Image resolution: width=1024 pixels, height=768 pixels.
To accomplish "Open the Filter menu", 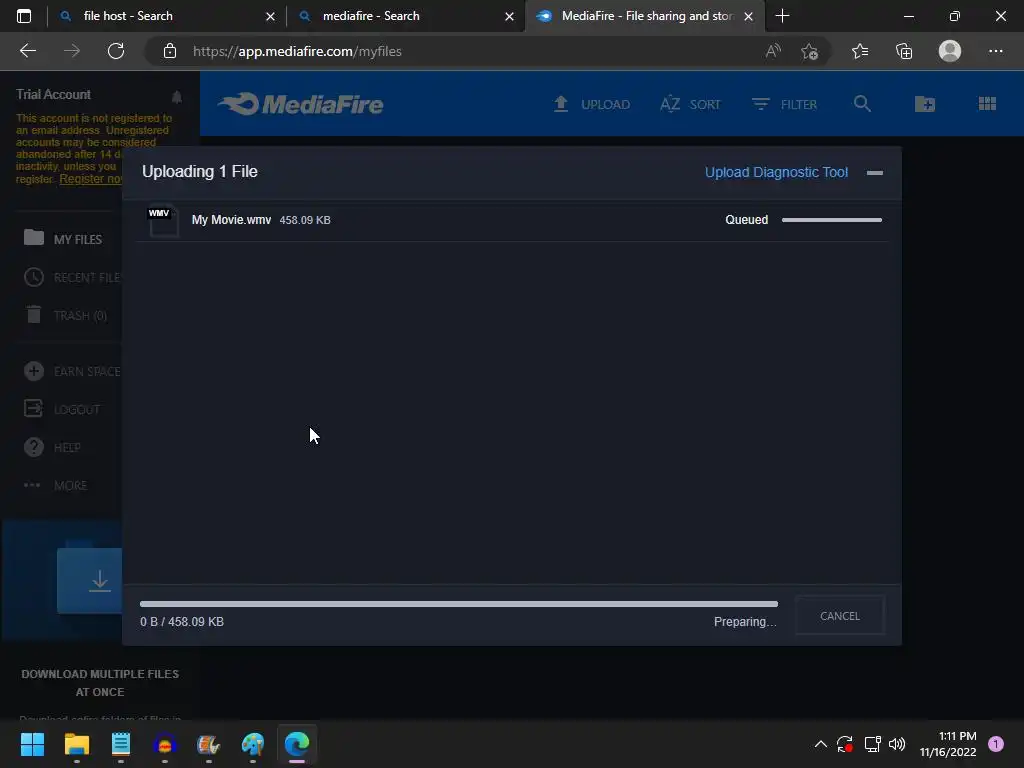I will pyautogui.click(x=784, y=104).
